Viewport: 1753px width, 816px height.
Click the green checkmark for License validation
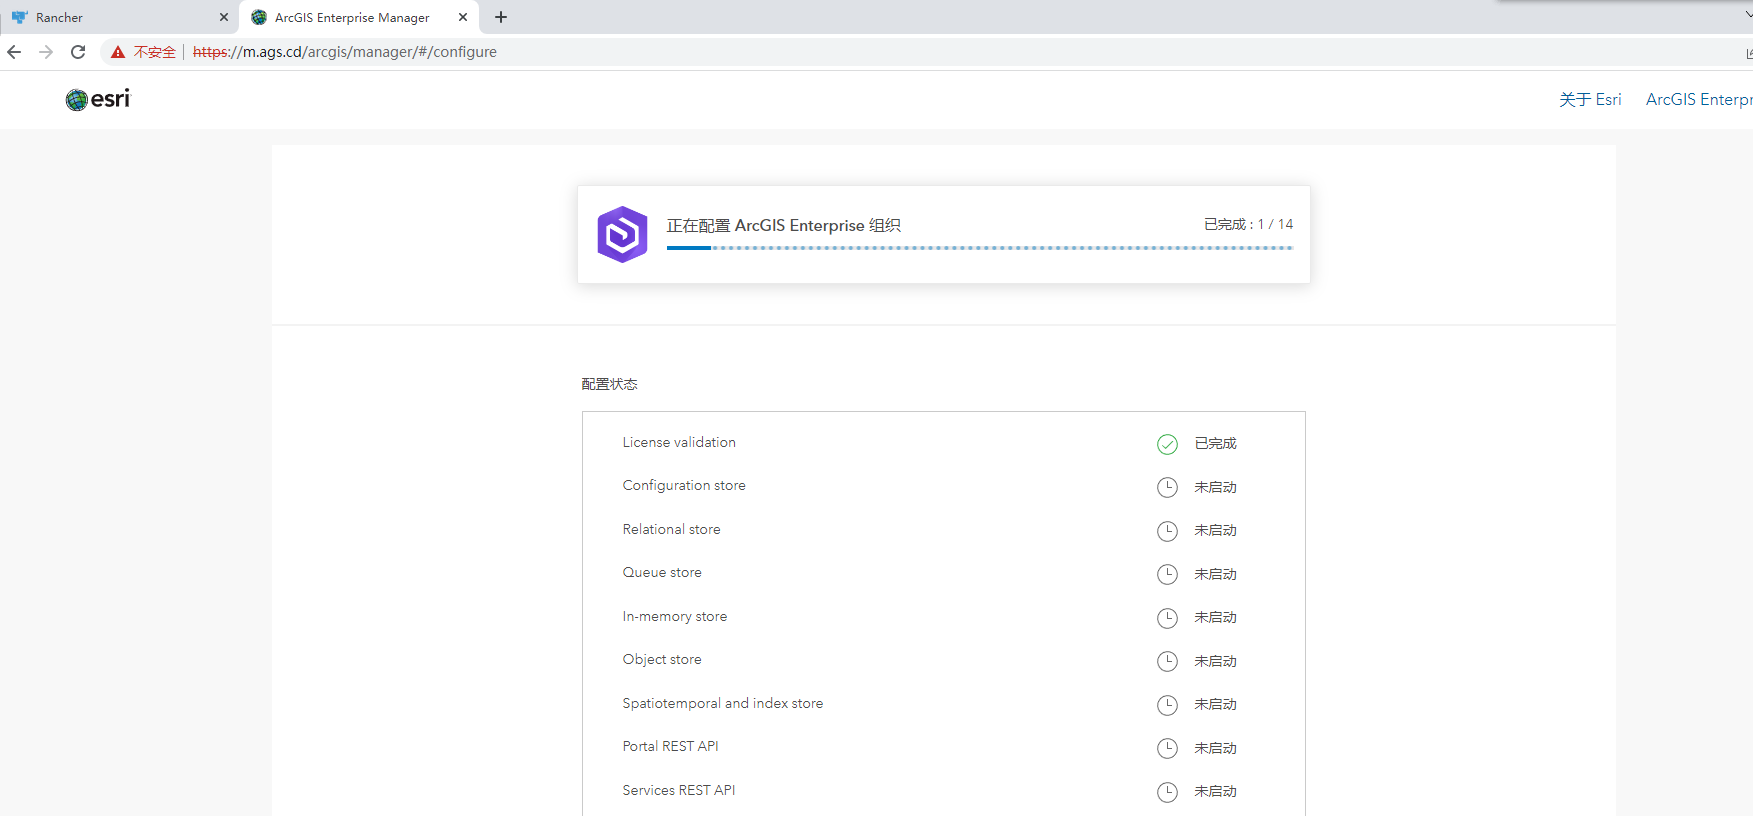click(1167, 444)
